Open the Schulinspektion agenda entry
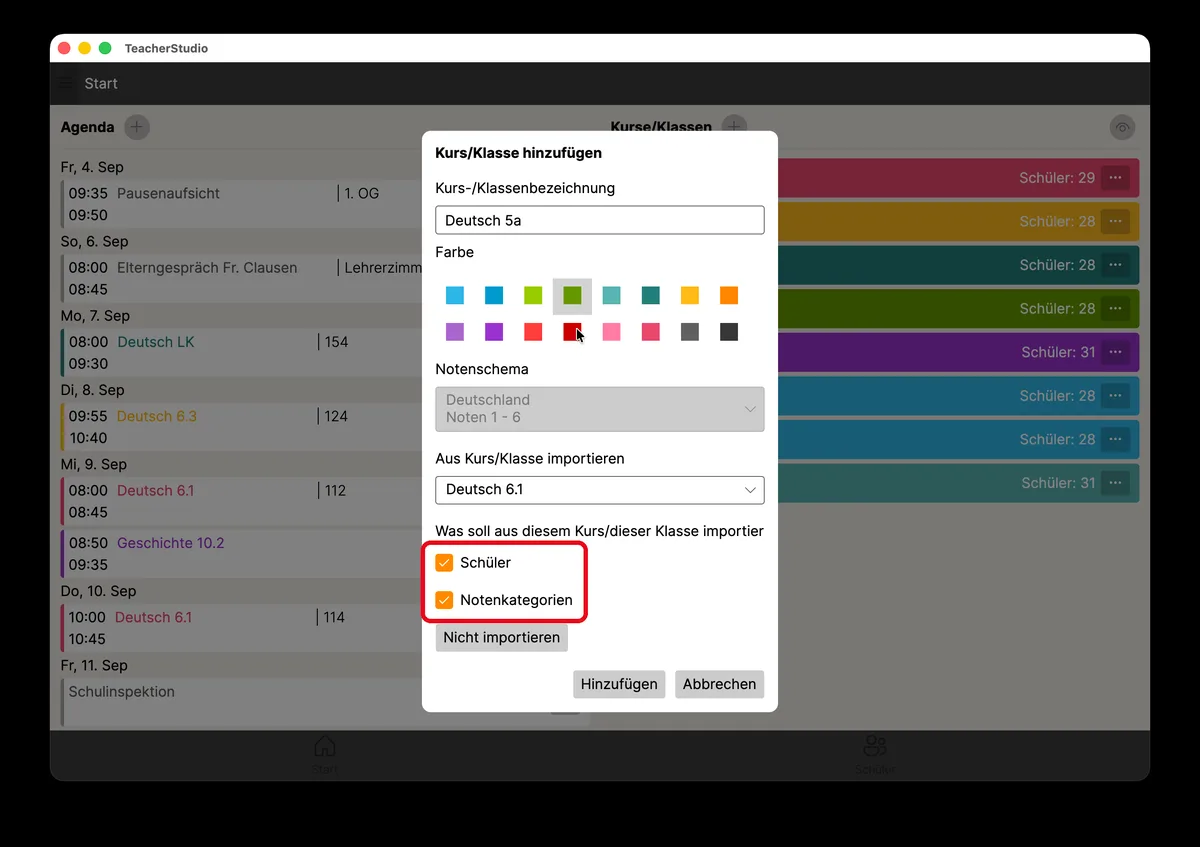This screenshot has height=847, width=1200. [x=241, y=703]
